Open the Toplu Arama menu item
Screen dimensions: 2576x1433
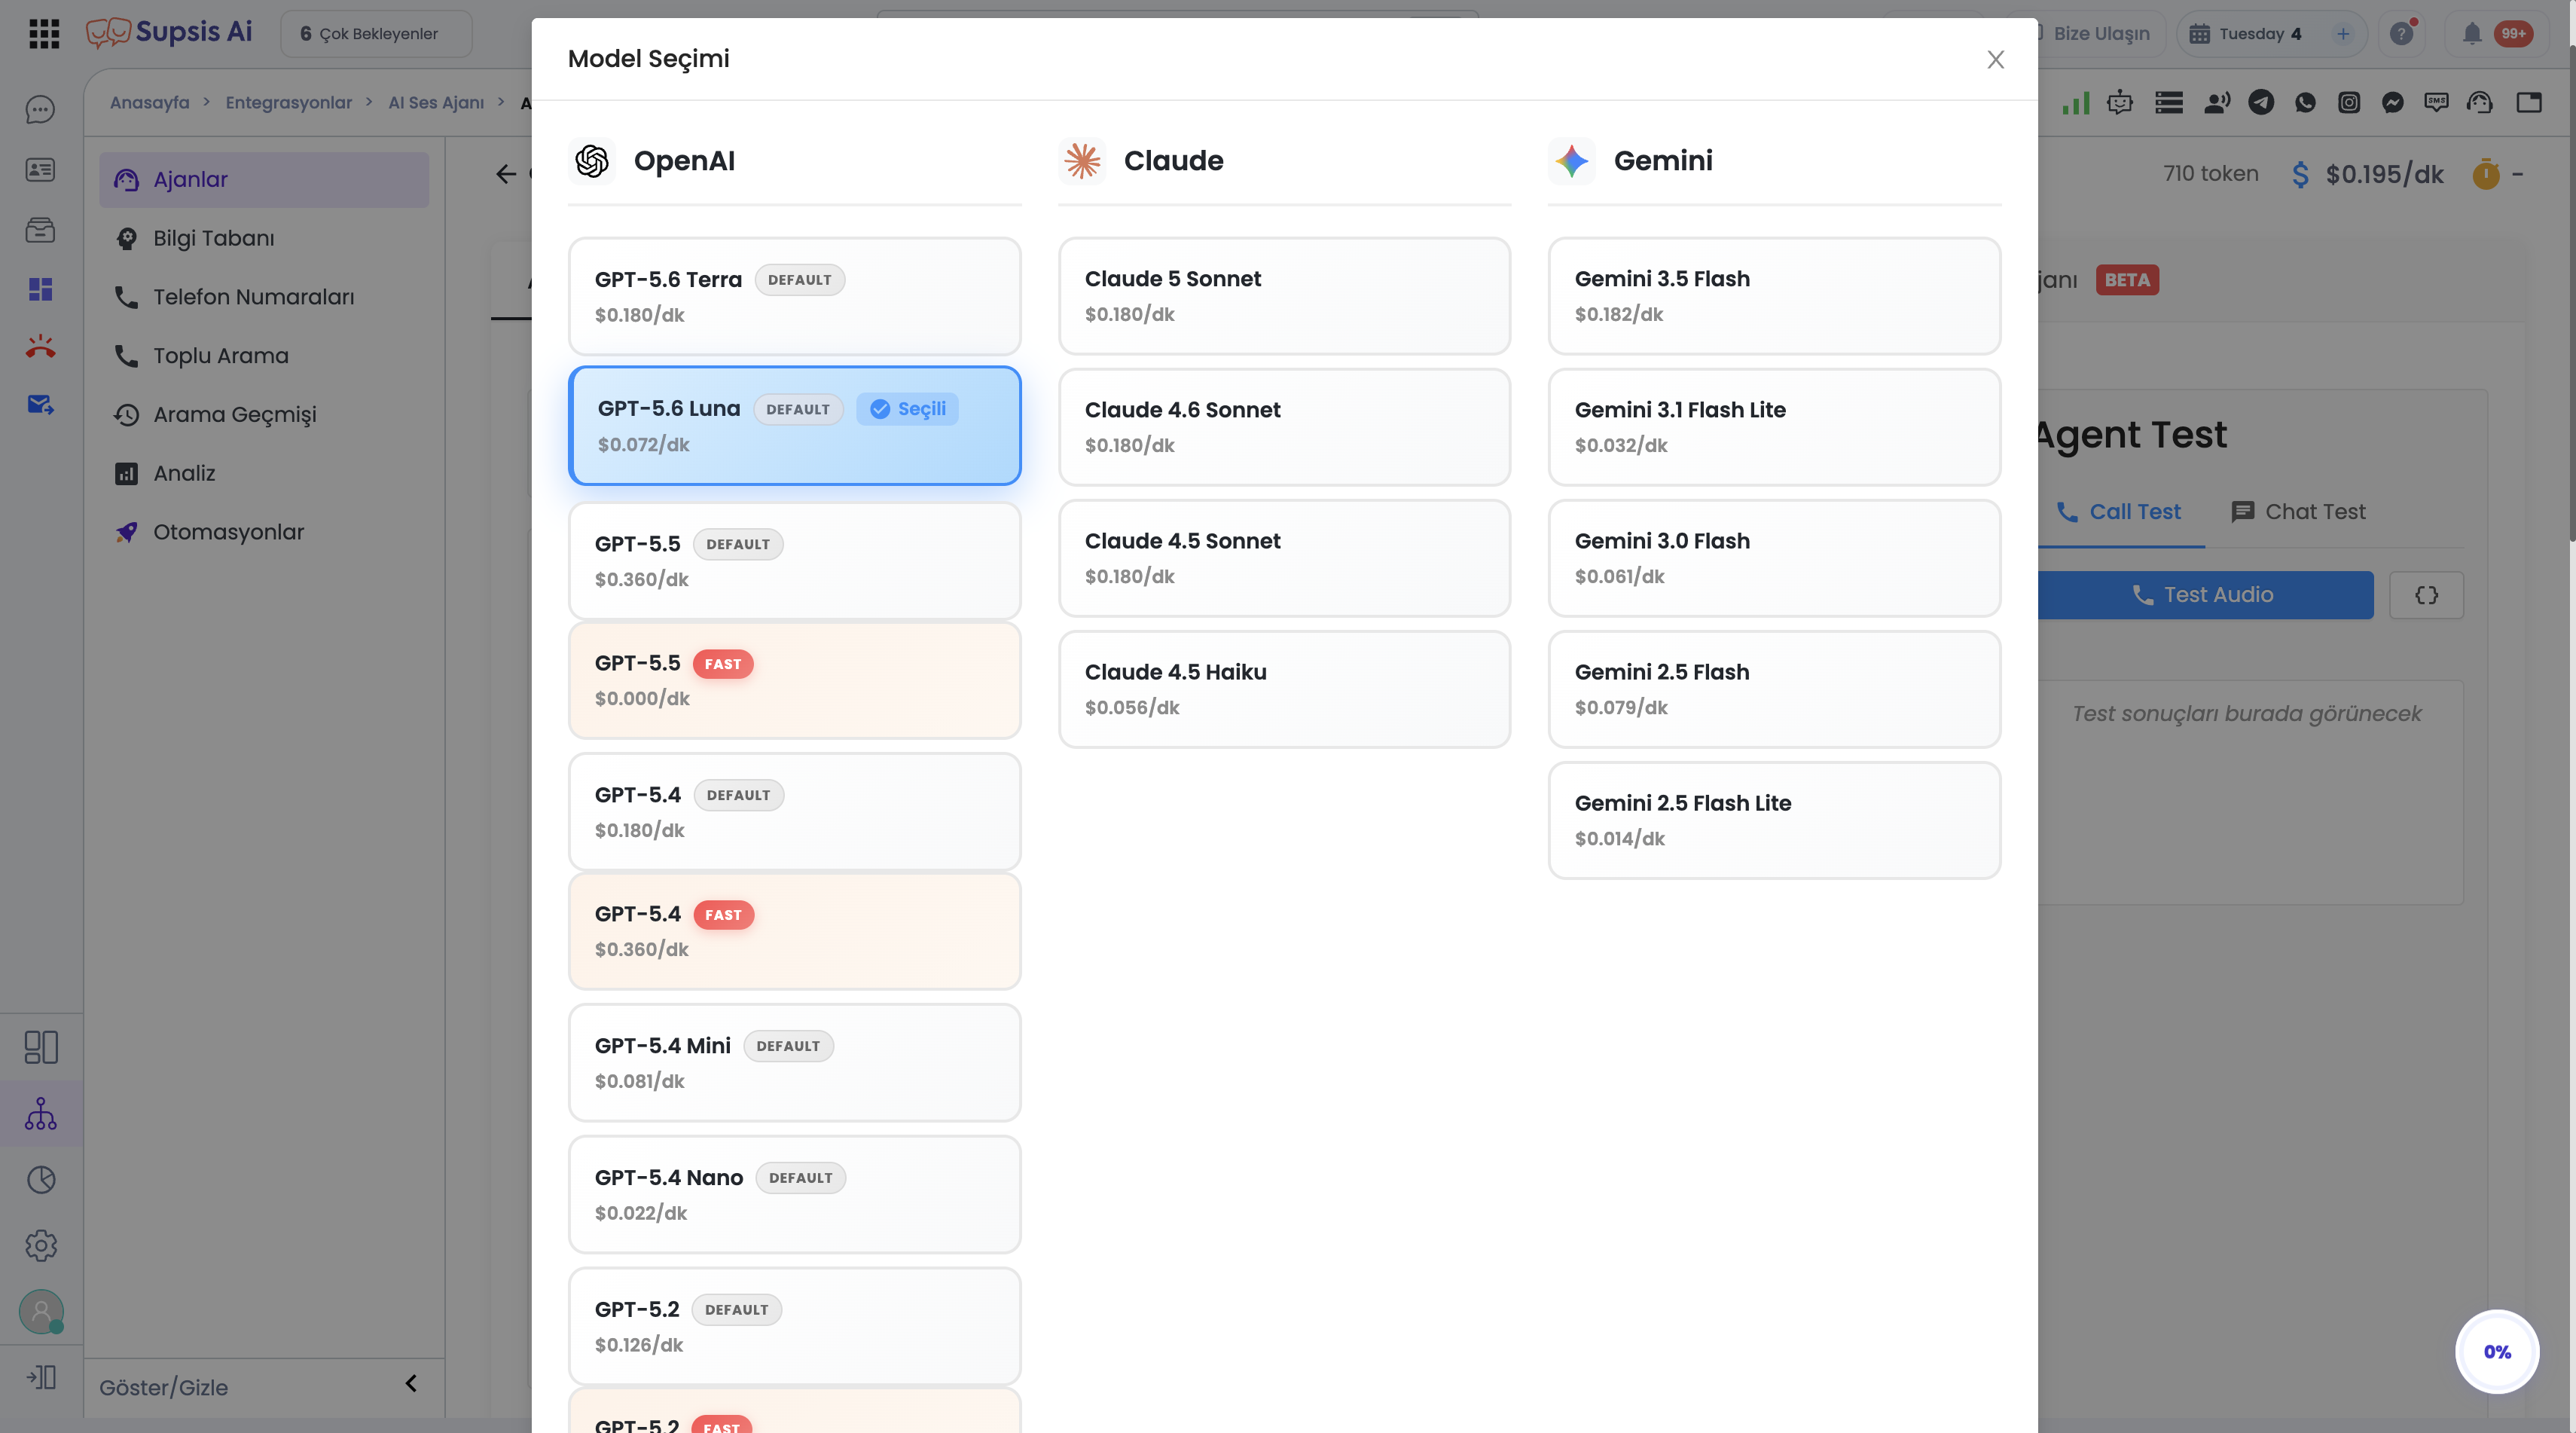[264, 356]
